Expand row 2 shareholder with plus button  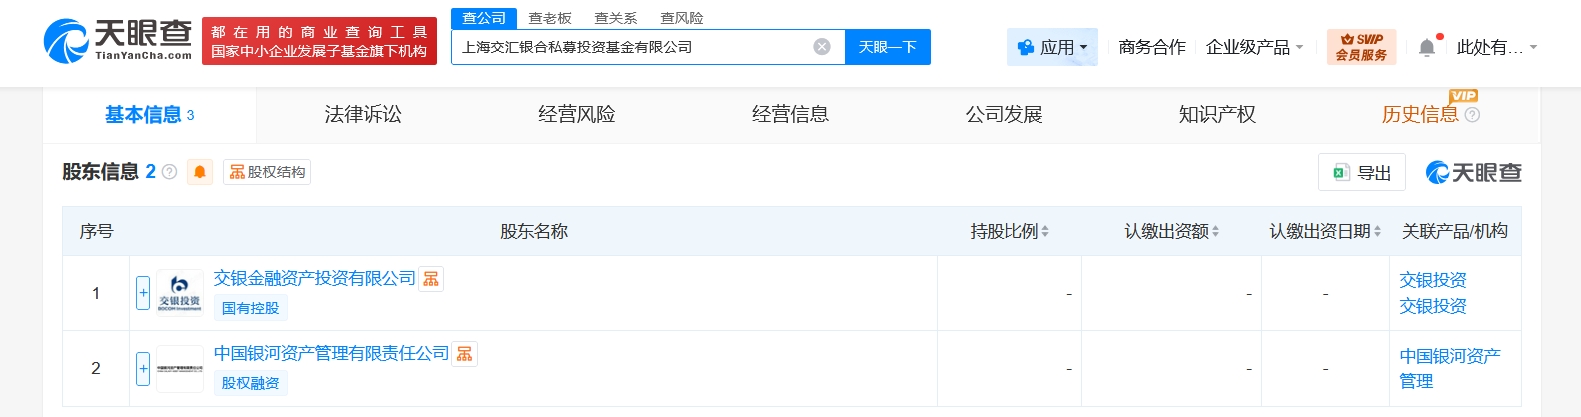pyautogui.click(x=143, y=368)
